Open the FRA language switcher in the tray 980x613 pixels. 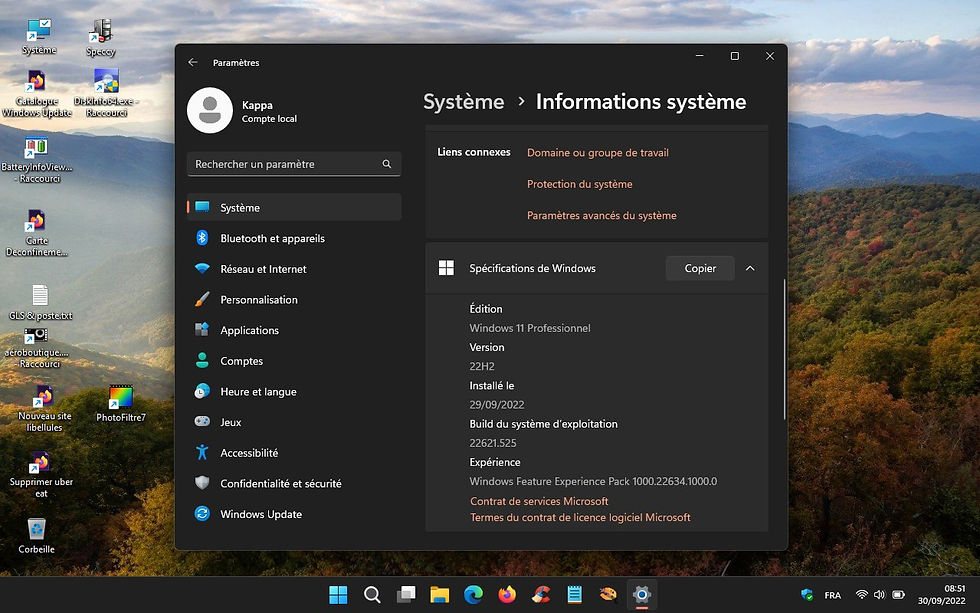click(832, 596)
